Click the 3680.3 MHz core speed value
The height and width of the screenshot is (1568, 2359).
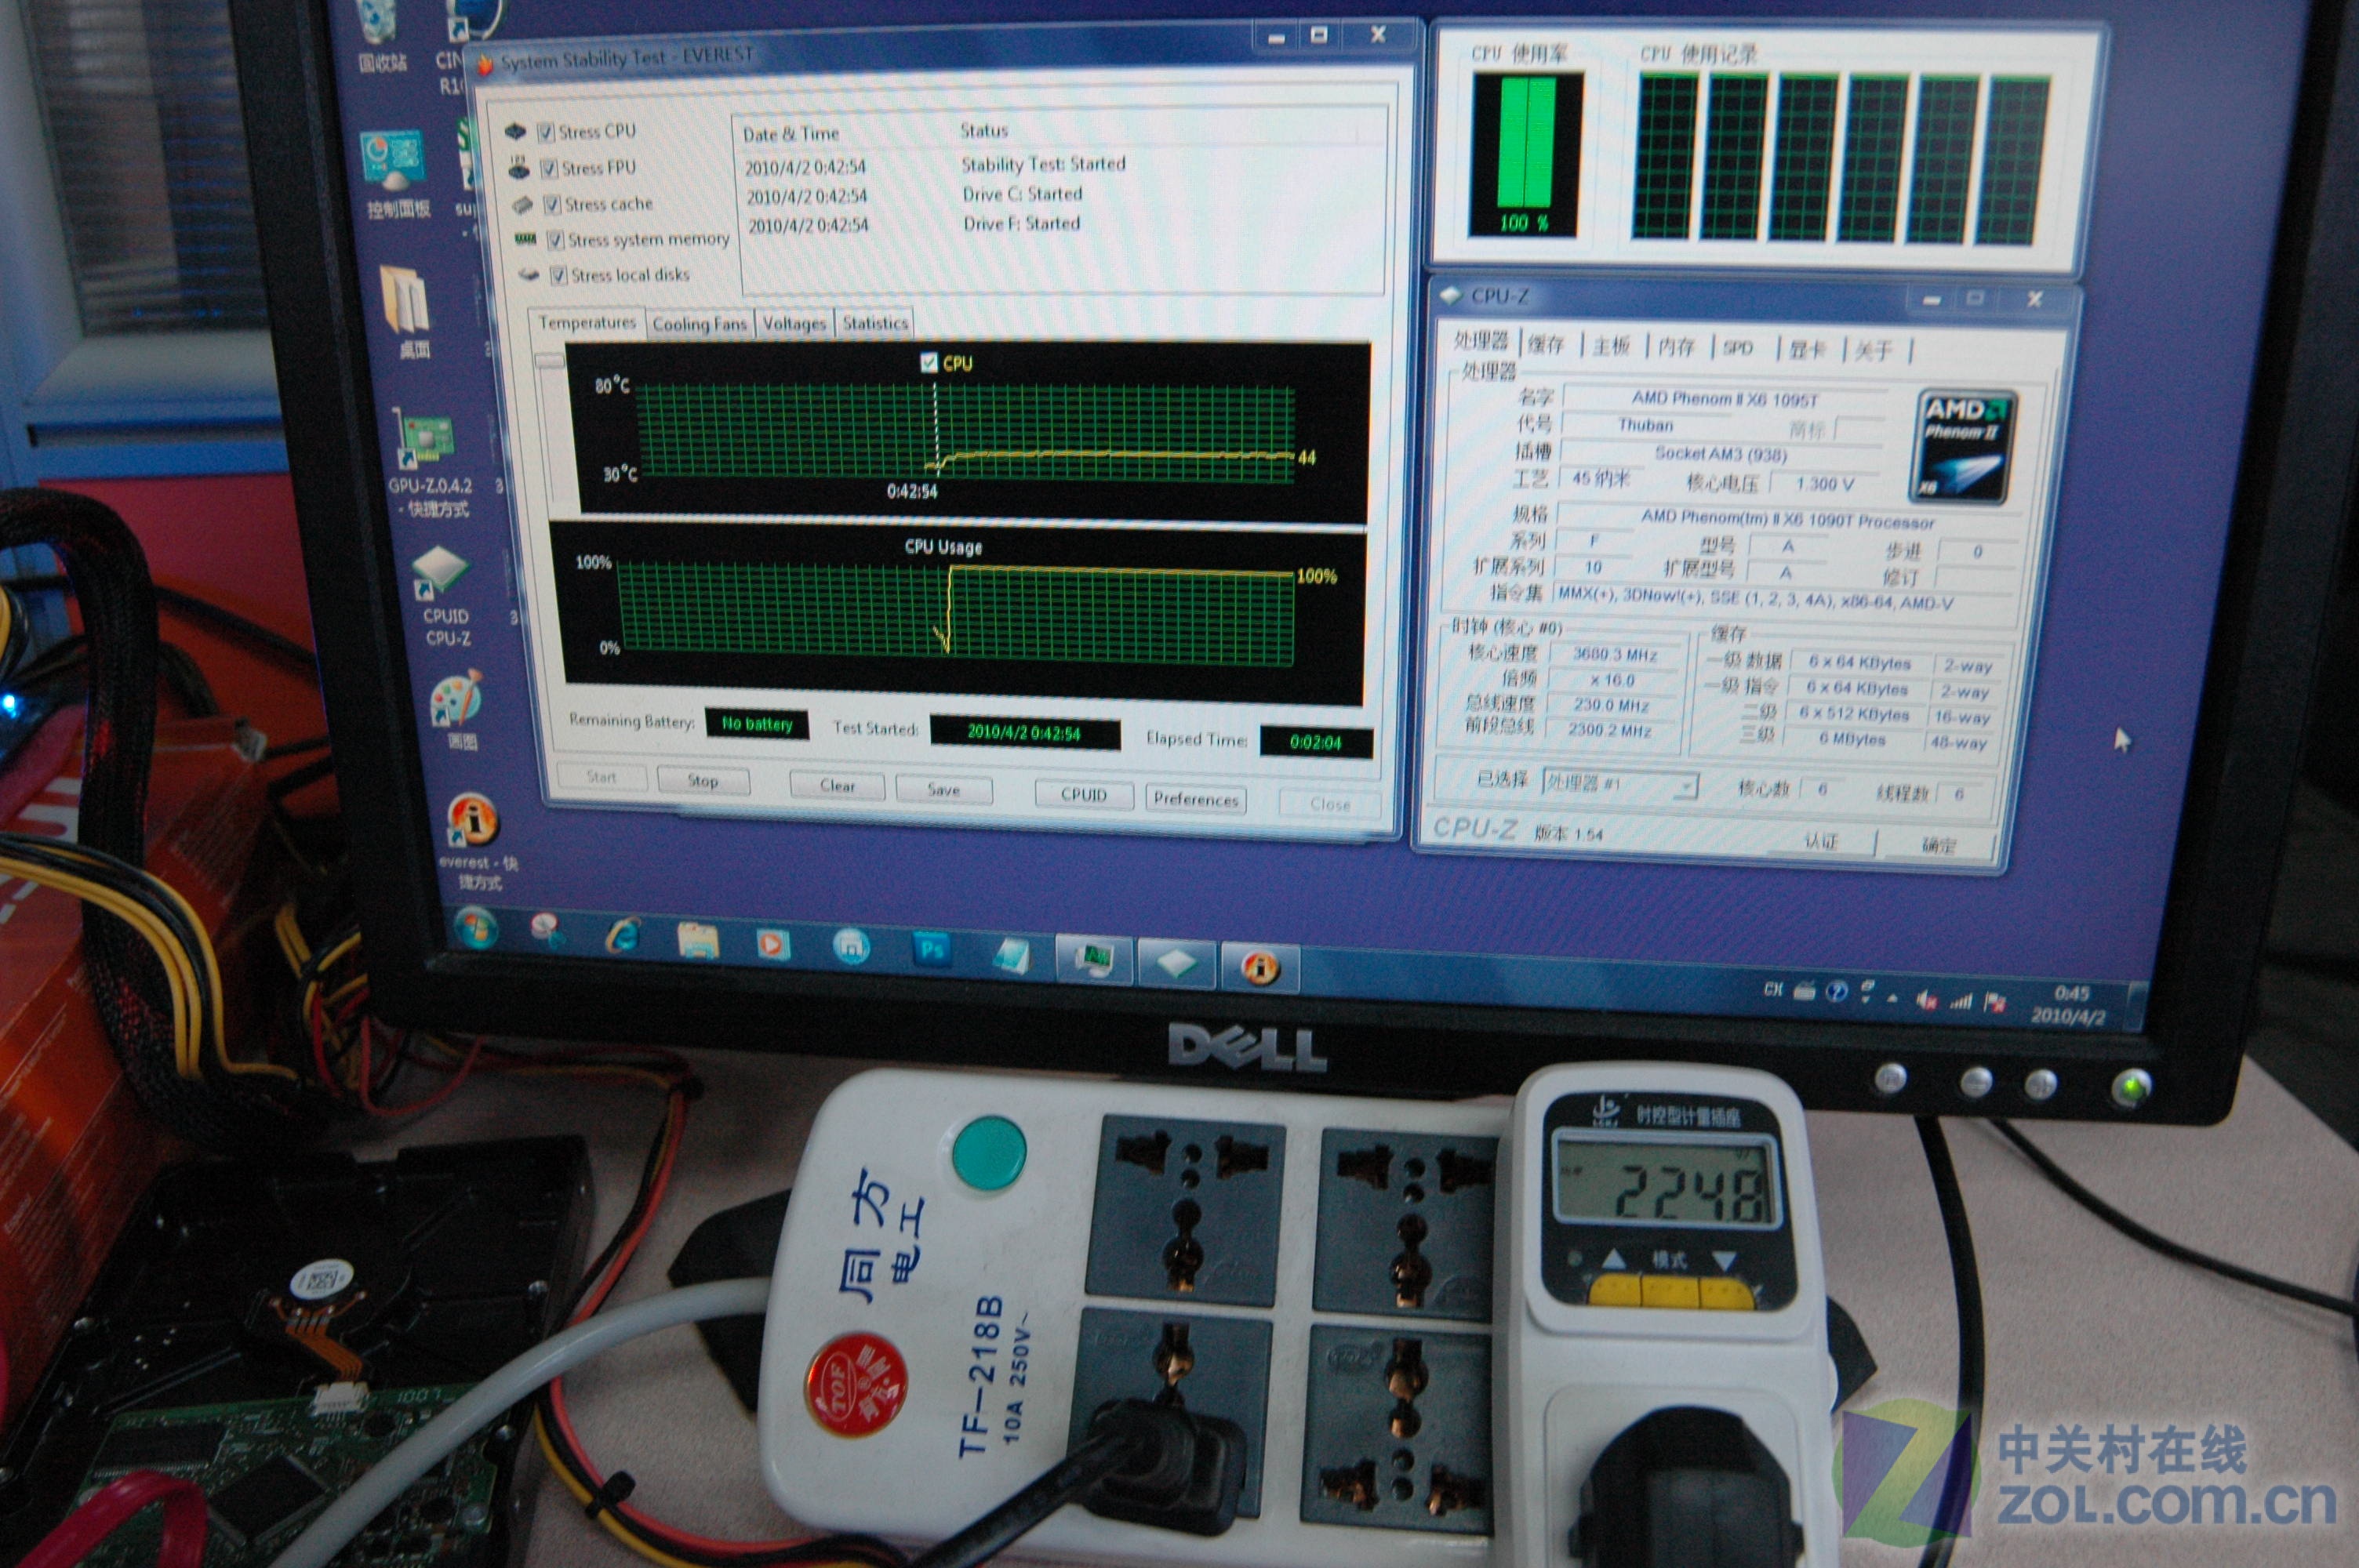[1614, 654]
